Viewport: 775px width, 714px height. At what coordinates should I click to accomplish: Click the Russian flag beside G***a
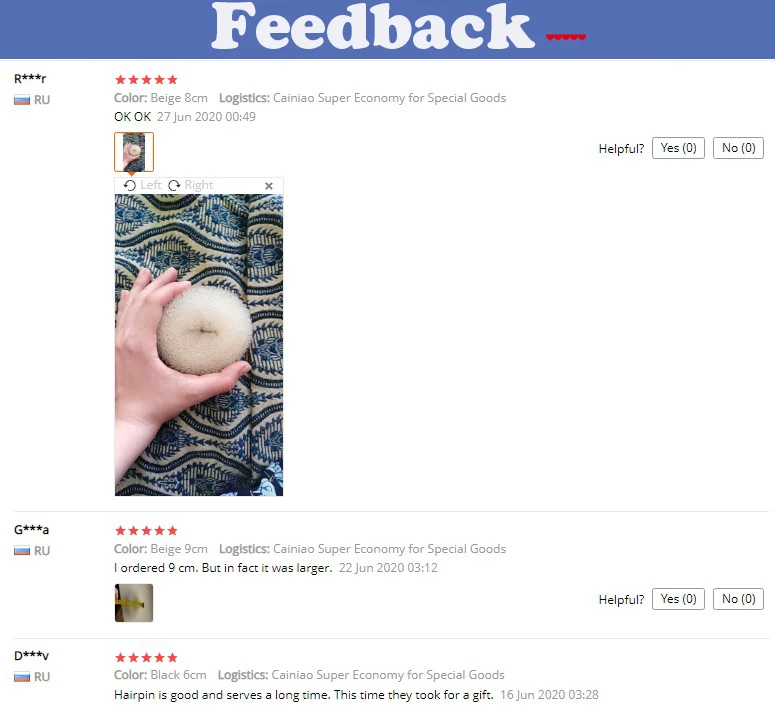pyautogui.click(x=22, y=550)
